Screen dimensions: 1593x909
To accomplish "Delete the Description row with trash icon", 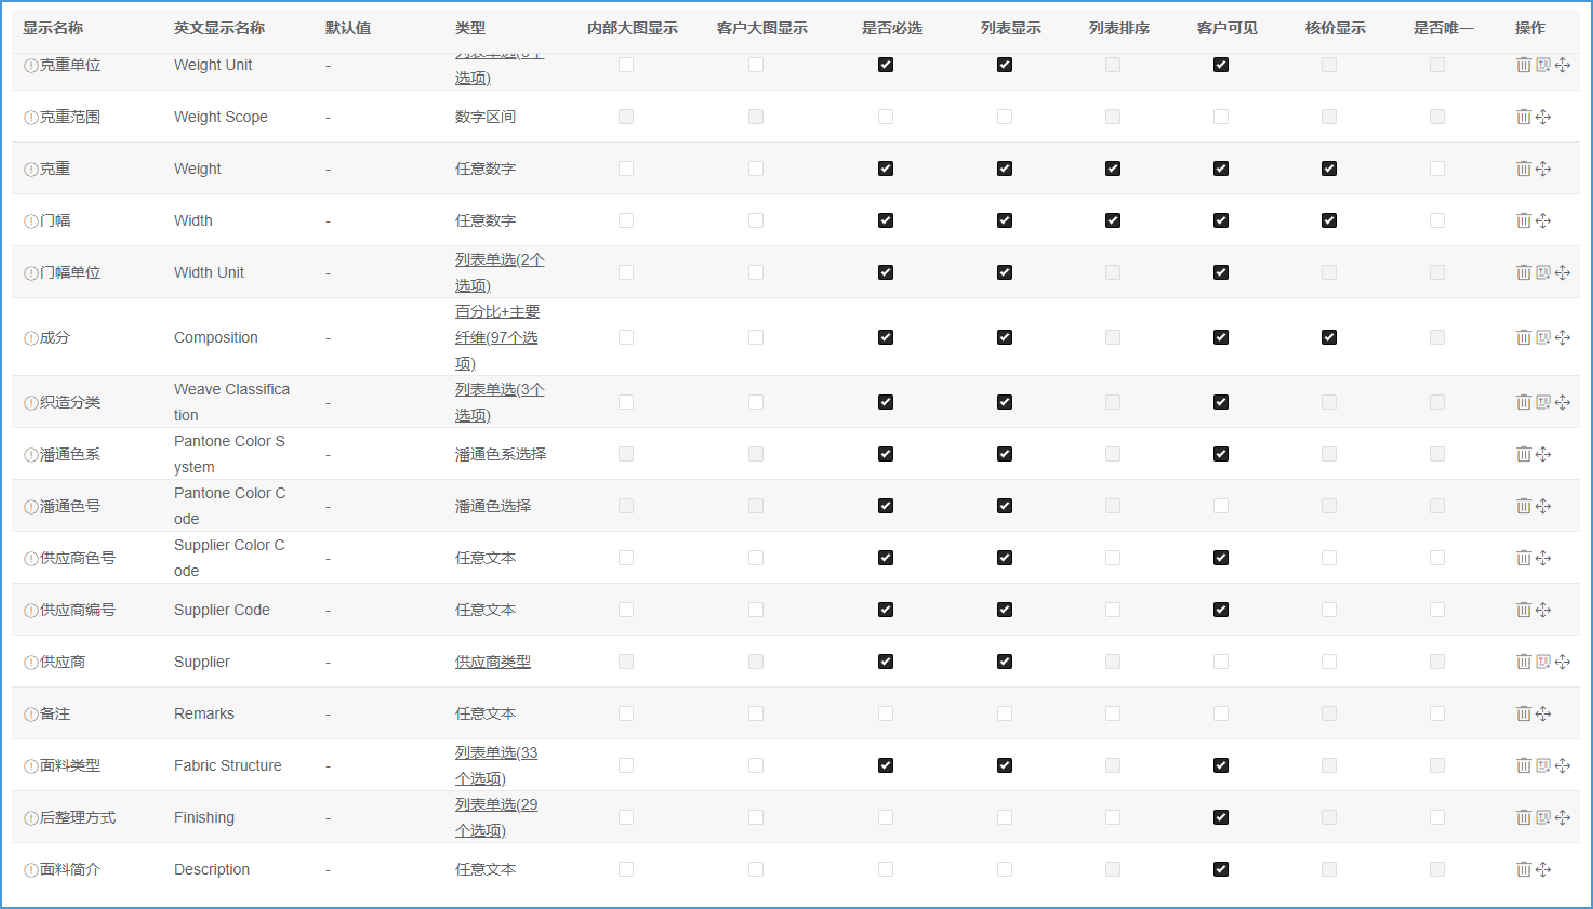I will point(1523,870).
